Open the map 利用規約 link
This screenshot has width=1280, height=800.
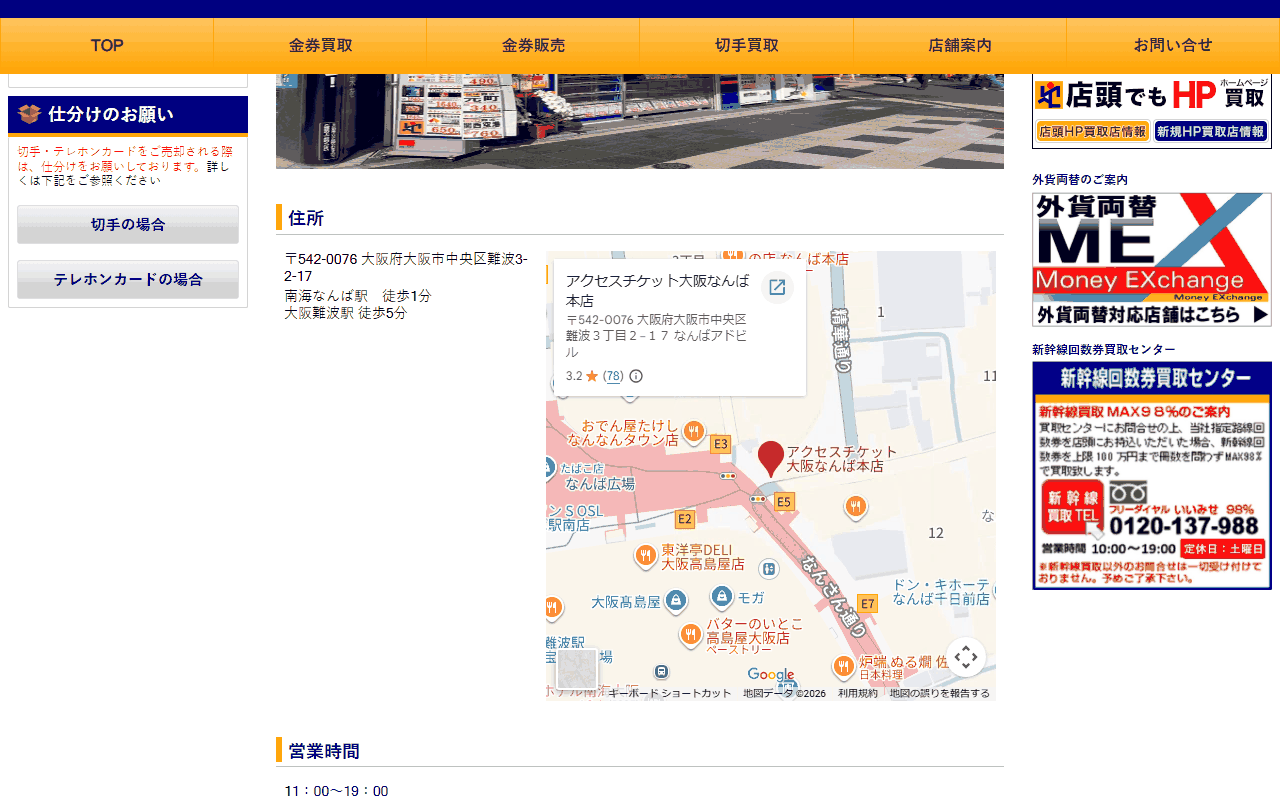click(857, 693)
